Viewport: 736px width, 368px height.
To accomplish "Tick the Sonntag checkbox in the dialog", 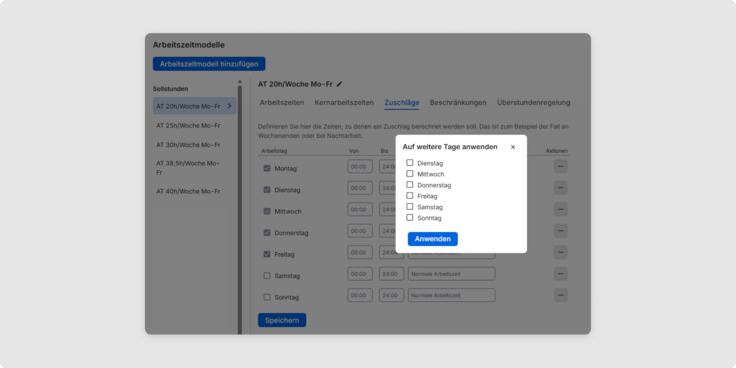I will click(410, 218).
